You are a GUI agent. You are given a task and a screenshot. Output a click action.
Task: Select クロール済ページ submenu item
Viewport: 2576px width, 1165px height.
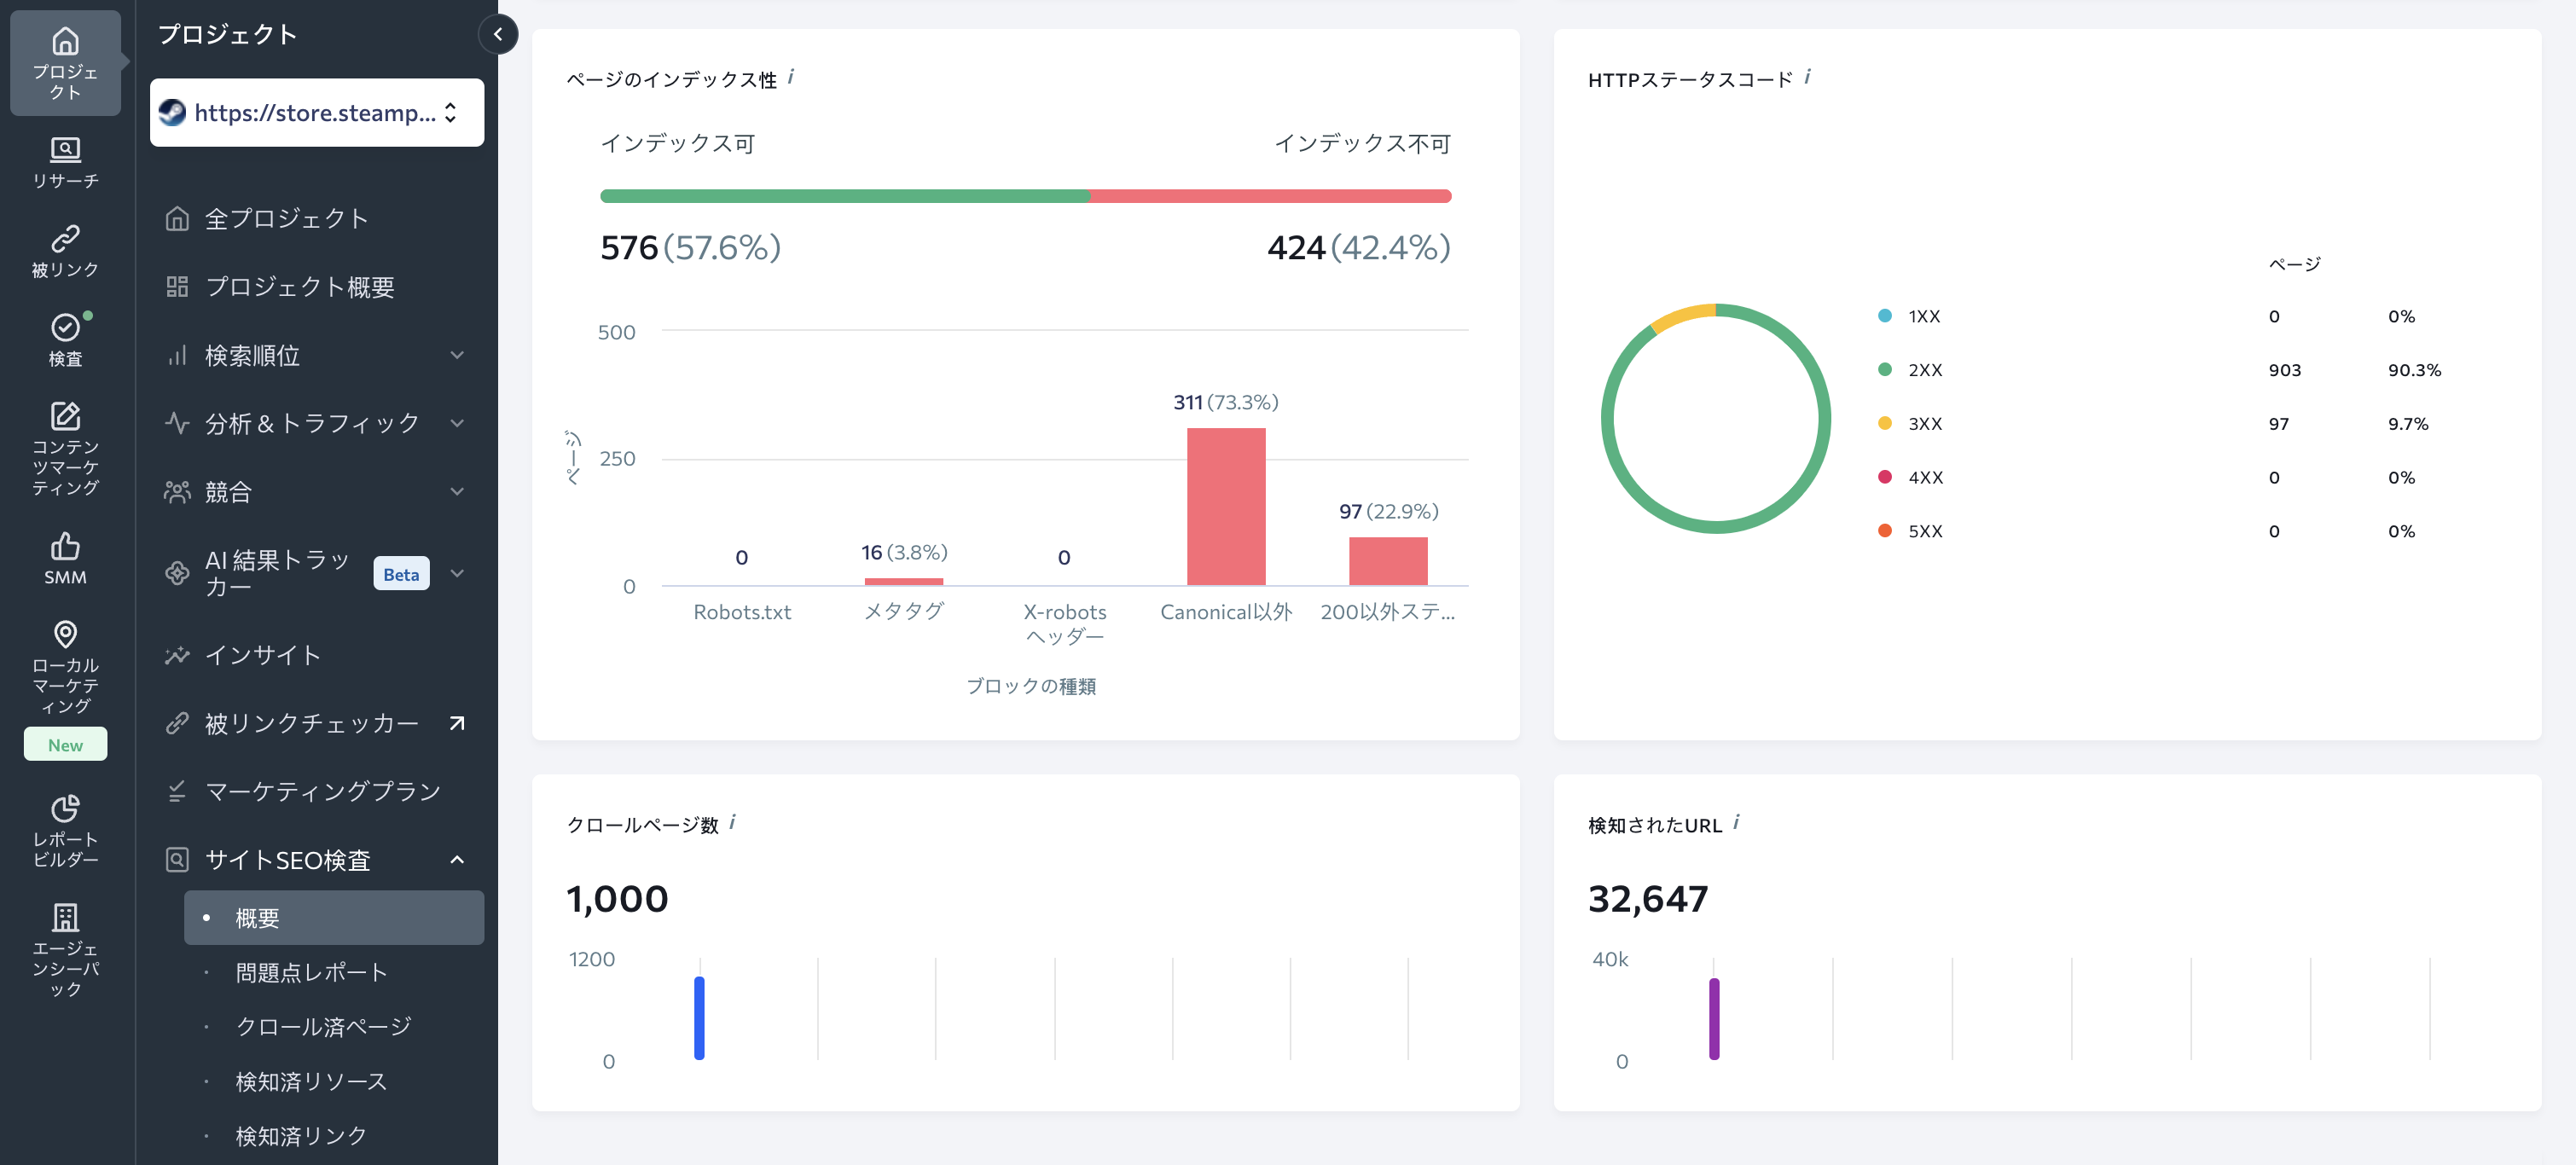pos(323,1026)
